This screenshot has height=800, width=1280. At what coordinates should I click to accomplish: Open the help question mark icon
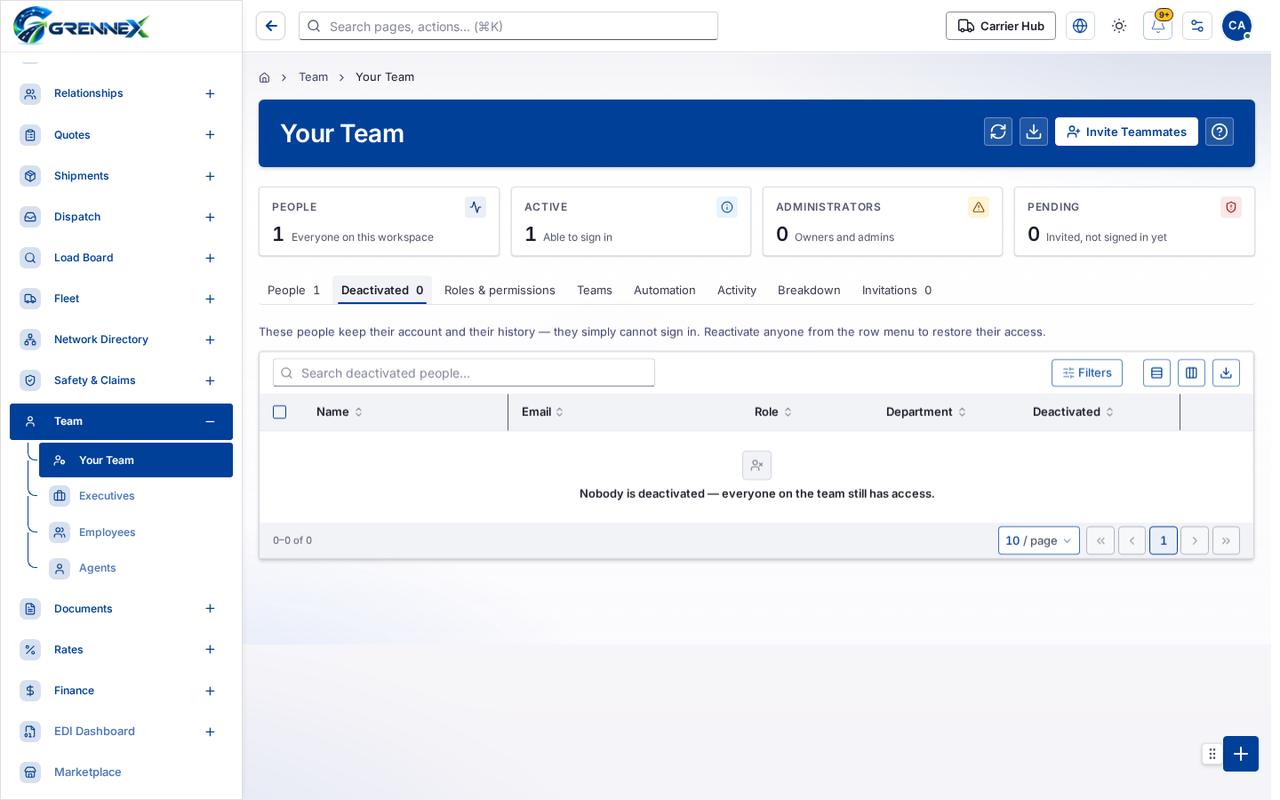pyautogui.click(x=1219, y=132)
